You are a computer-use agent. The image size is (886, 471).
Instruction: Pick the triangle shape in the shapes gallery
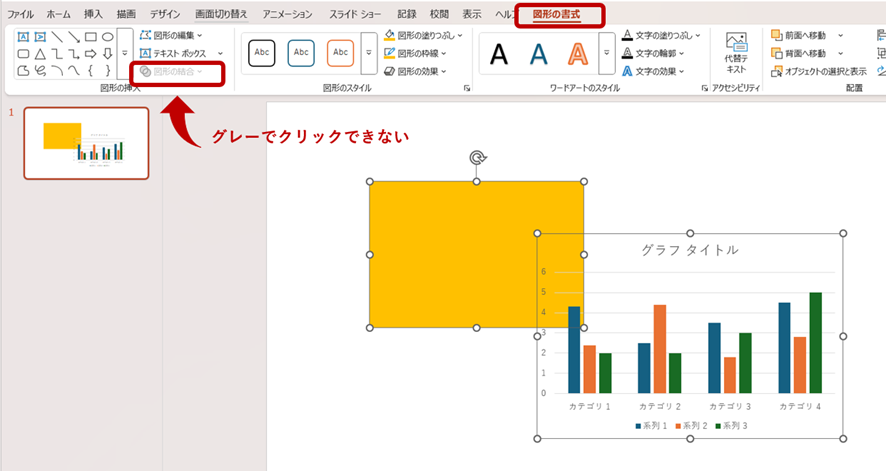pyautogui.click(x=40, y=54)
